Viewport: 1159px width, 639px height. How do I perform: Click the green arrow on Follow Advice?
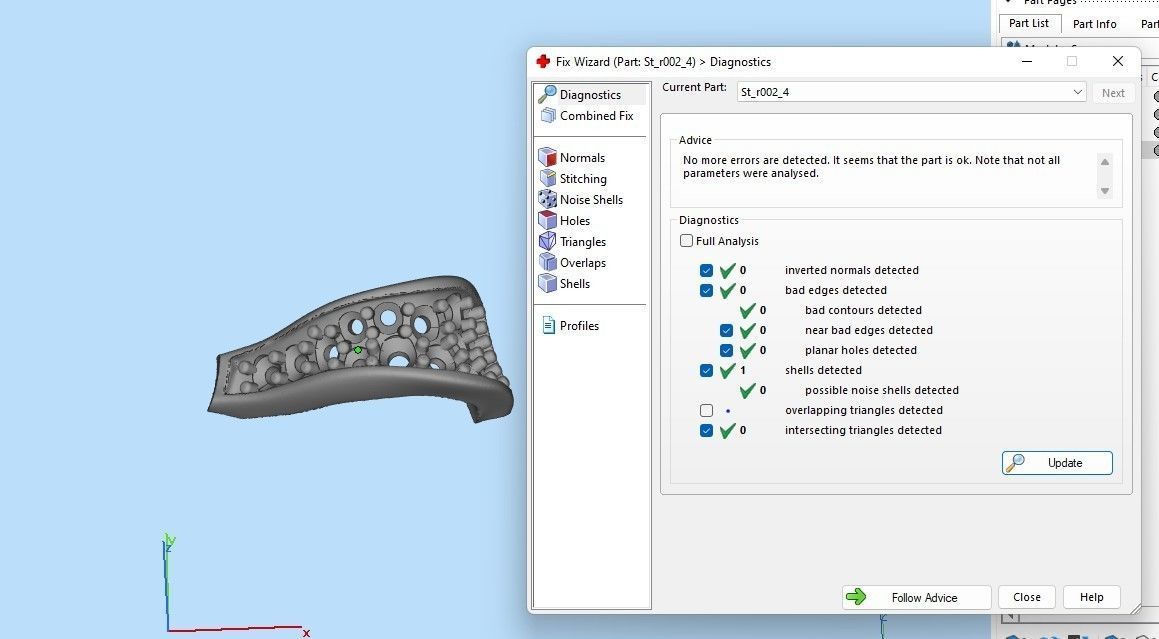point(856,597)
